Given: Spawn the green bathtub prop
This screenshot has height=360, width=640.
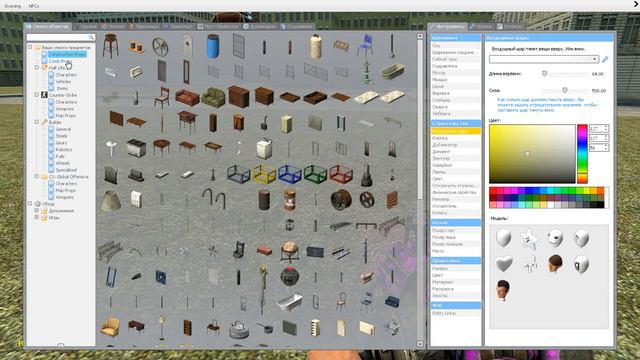Looking at the screenshot, I should click(392, 71).
